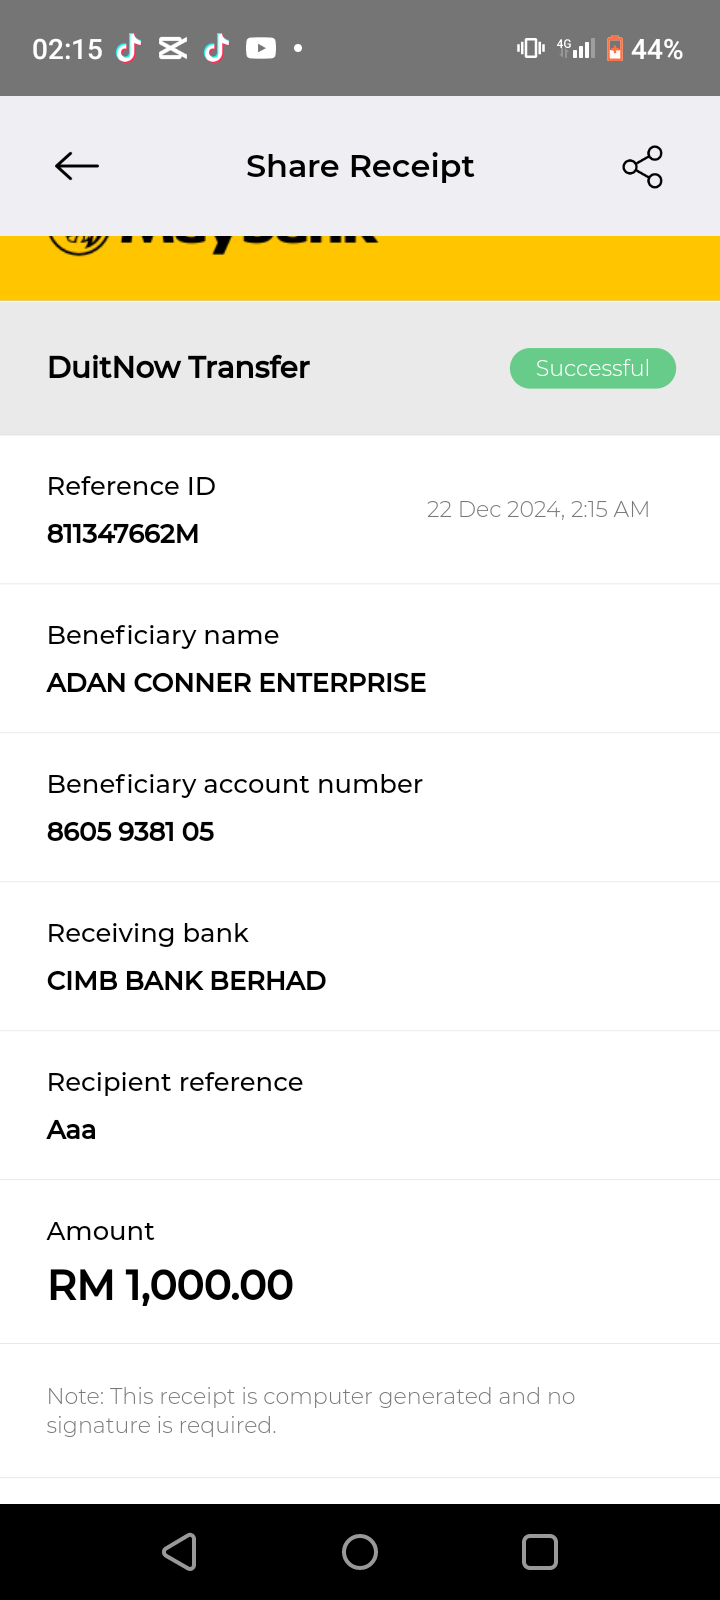Tap the battery icon in status bar
This screenshot has height=1600, width=720.
615,48
